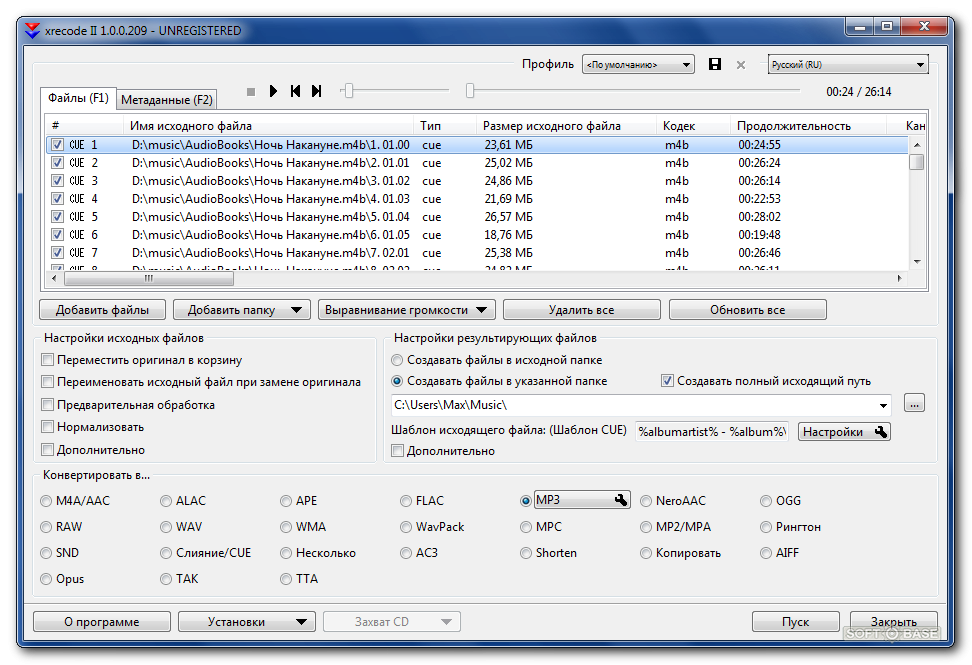
Task: Uncheck the CUE 1 row checkbox
Action: (x=57, y=144)
